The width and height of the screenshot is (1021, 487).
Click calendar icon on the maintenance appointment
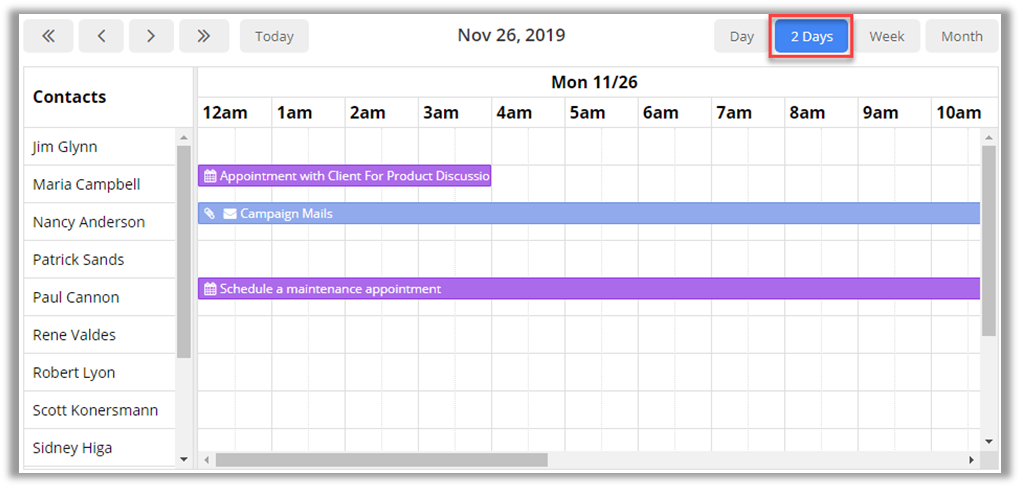pyautogui.click(x=210, y=289)
